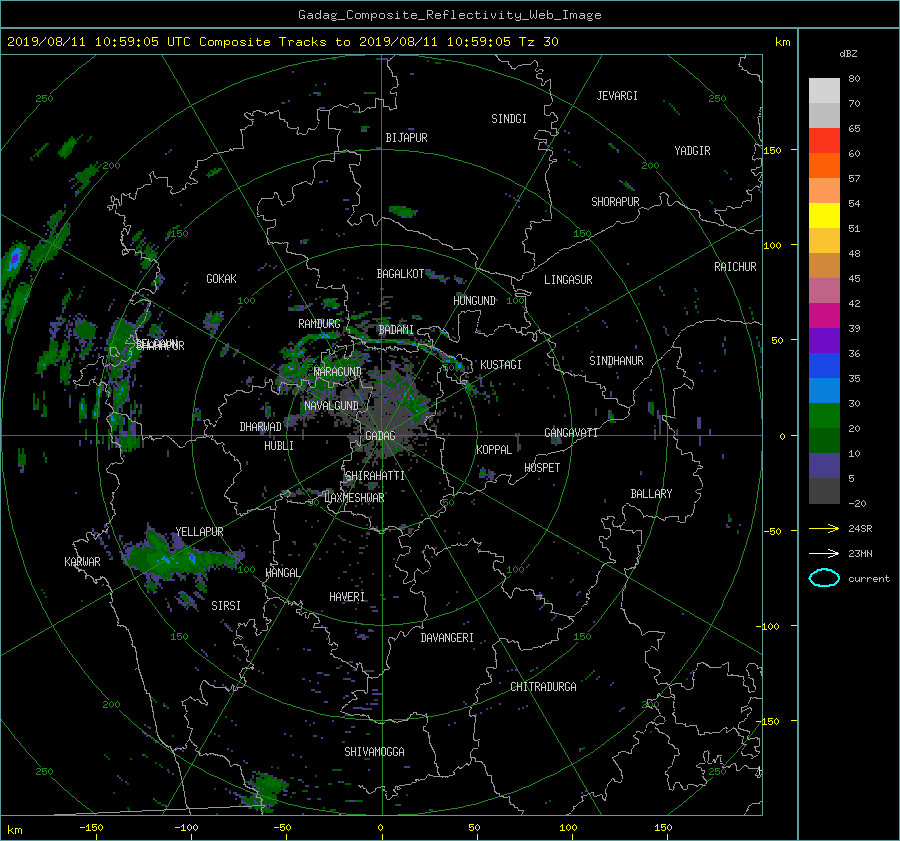Click the -20 dBZ legend value

(856, 503)
